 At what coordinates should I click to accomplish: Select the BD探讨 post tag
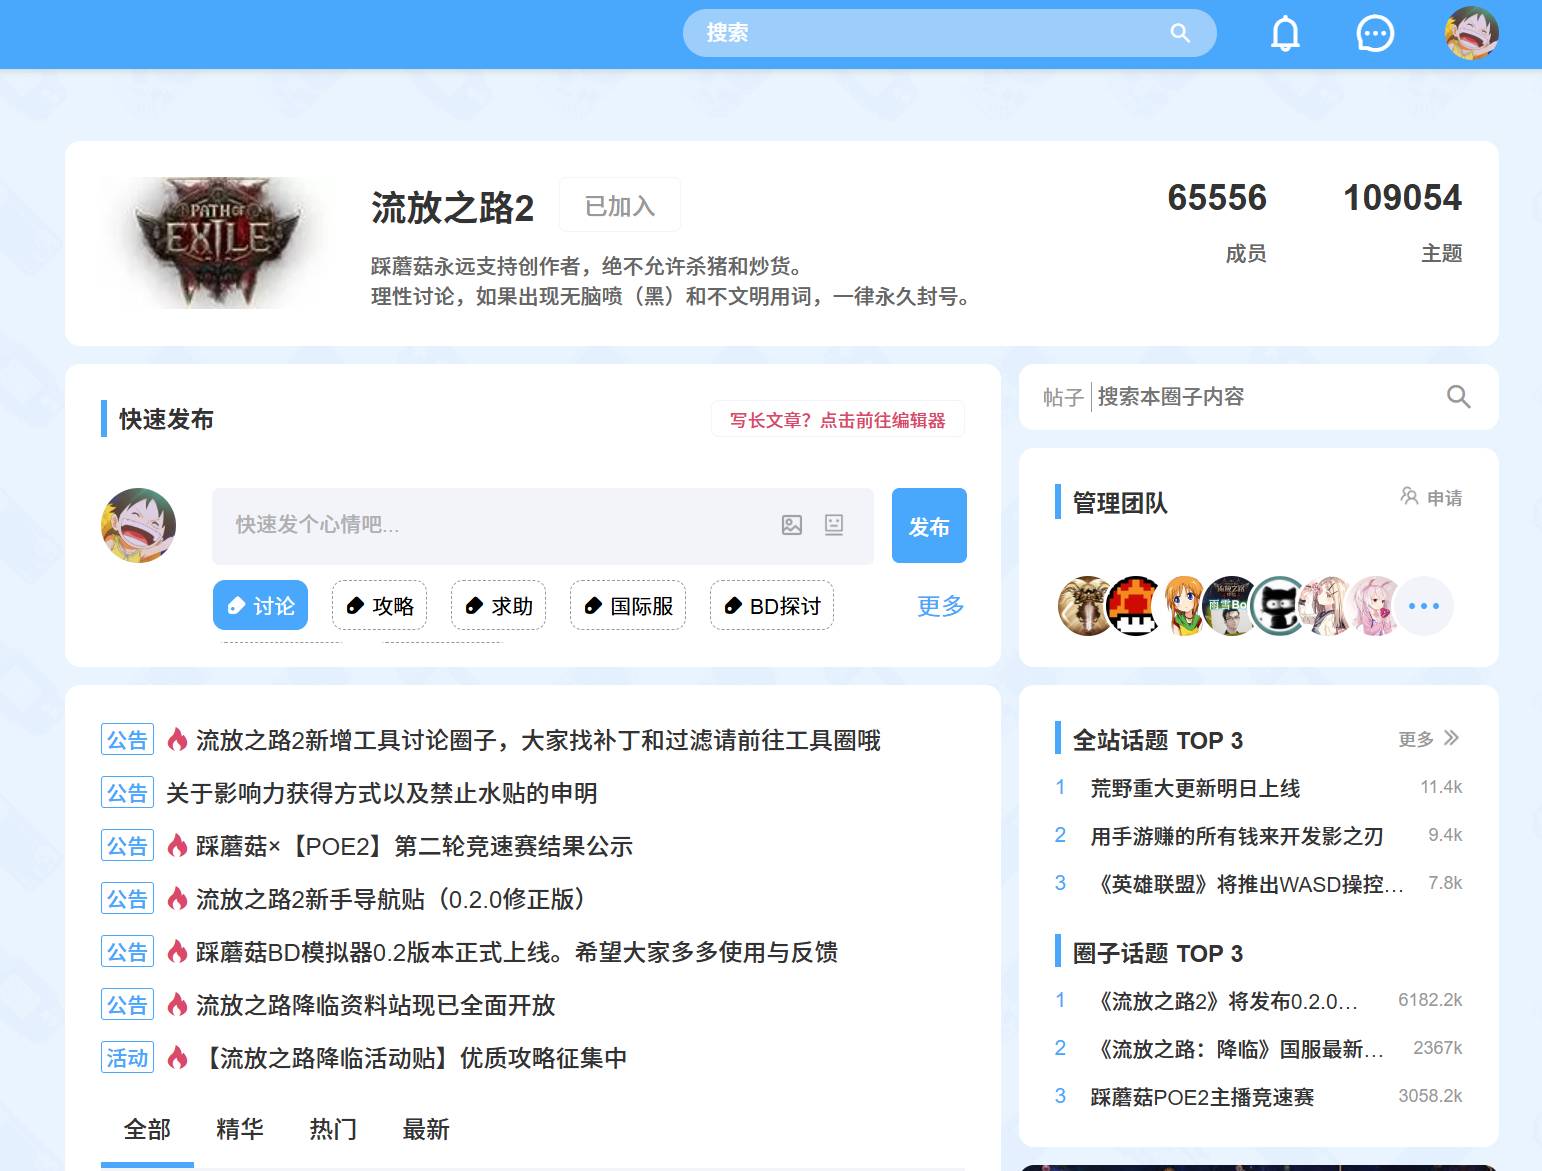pos(772,606)
